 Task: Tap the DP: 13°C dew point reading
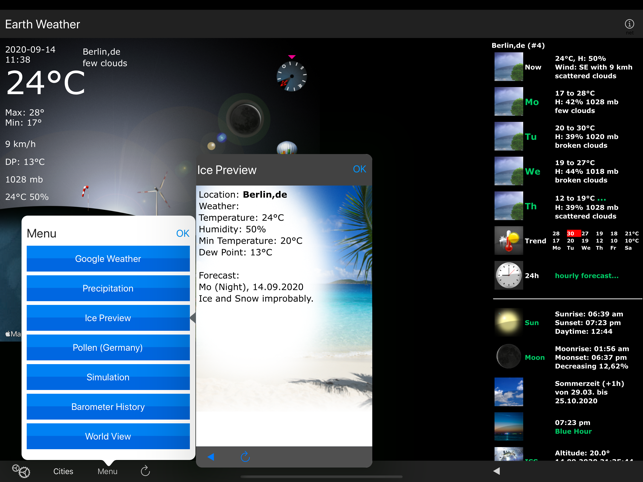point(25,162)
